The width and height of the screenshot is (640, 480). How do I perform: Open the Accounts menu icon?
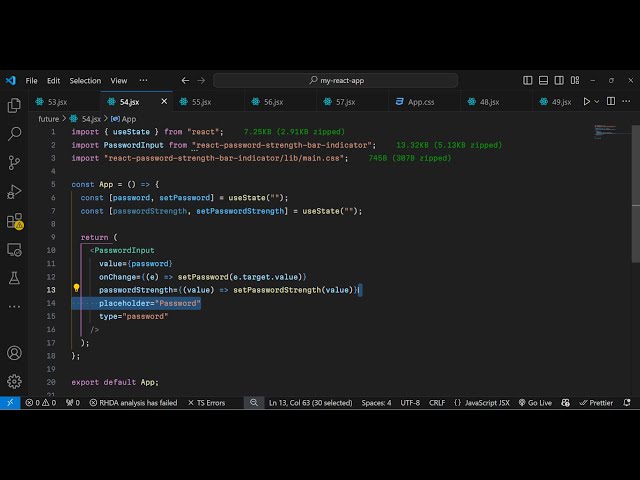pos(14,352)
